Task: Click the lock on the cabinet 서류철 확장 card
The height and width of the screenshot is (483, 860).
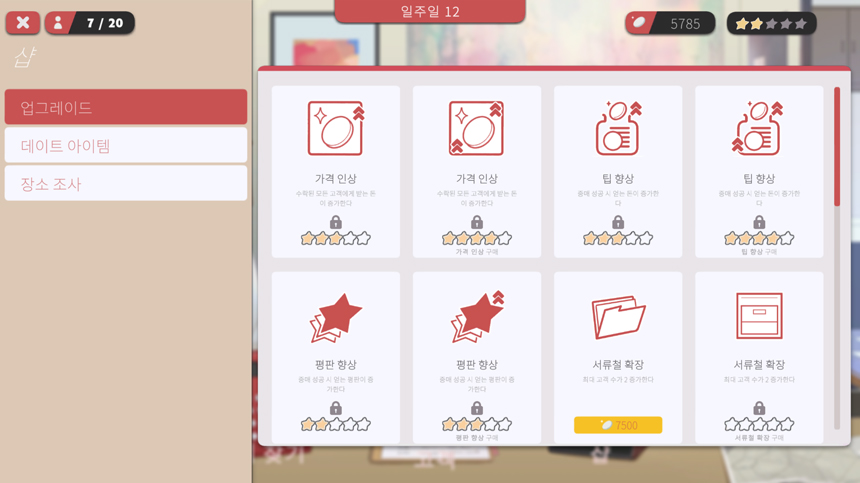Action: coord(759,408)
